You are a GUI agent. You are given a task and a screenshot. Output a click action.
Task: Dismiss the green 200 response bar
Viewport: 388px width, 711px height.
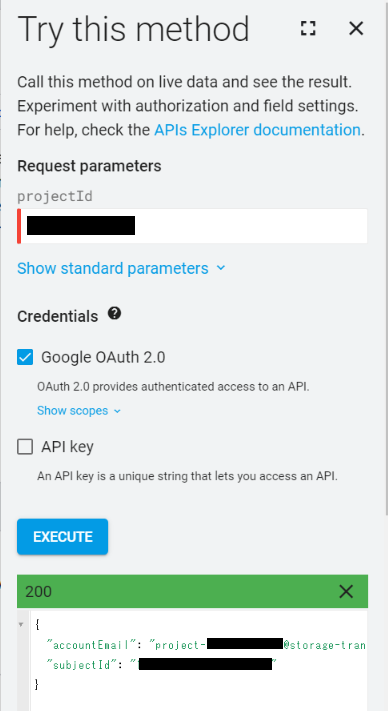tap(346, 591)
